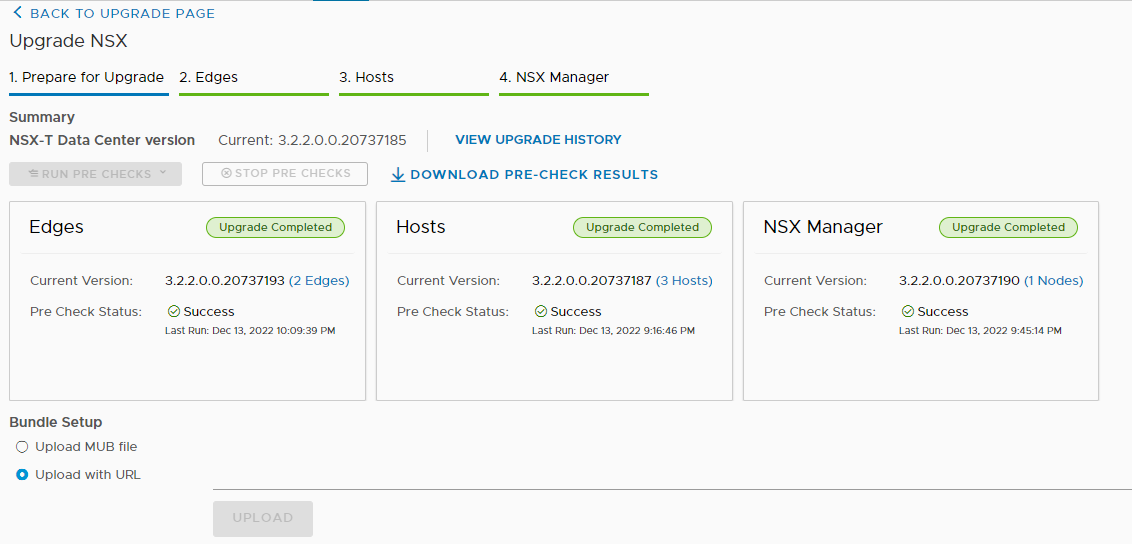
Task: Expand the Run Pre Checks dropdown arrow
Action: click(163, 173)
